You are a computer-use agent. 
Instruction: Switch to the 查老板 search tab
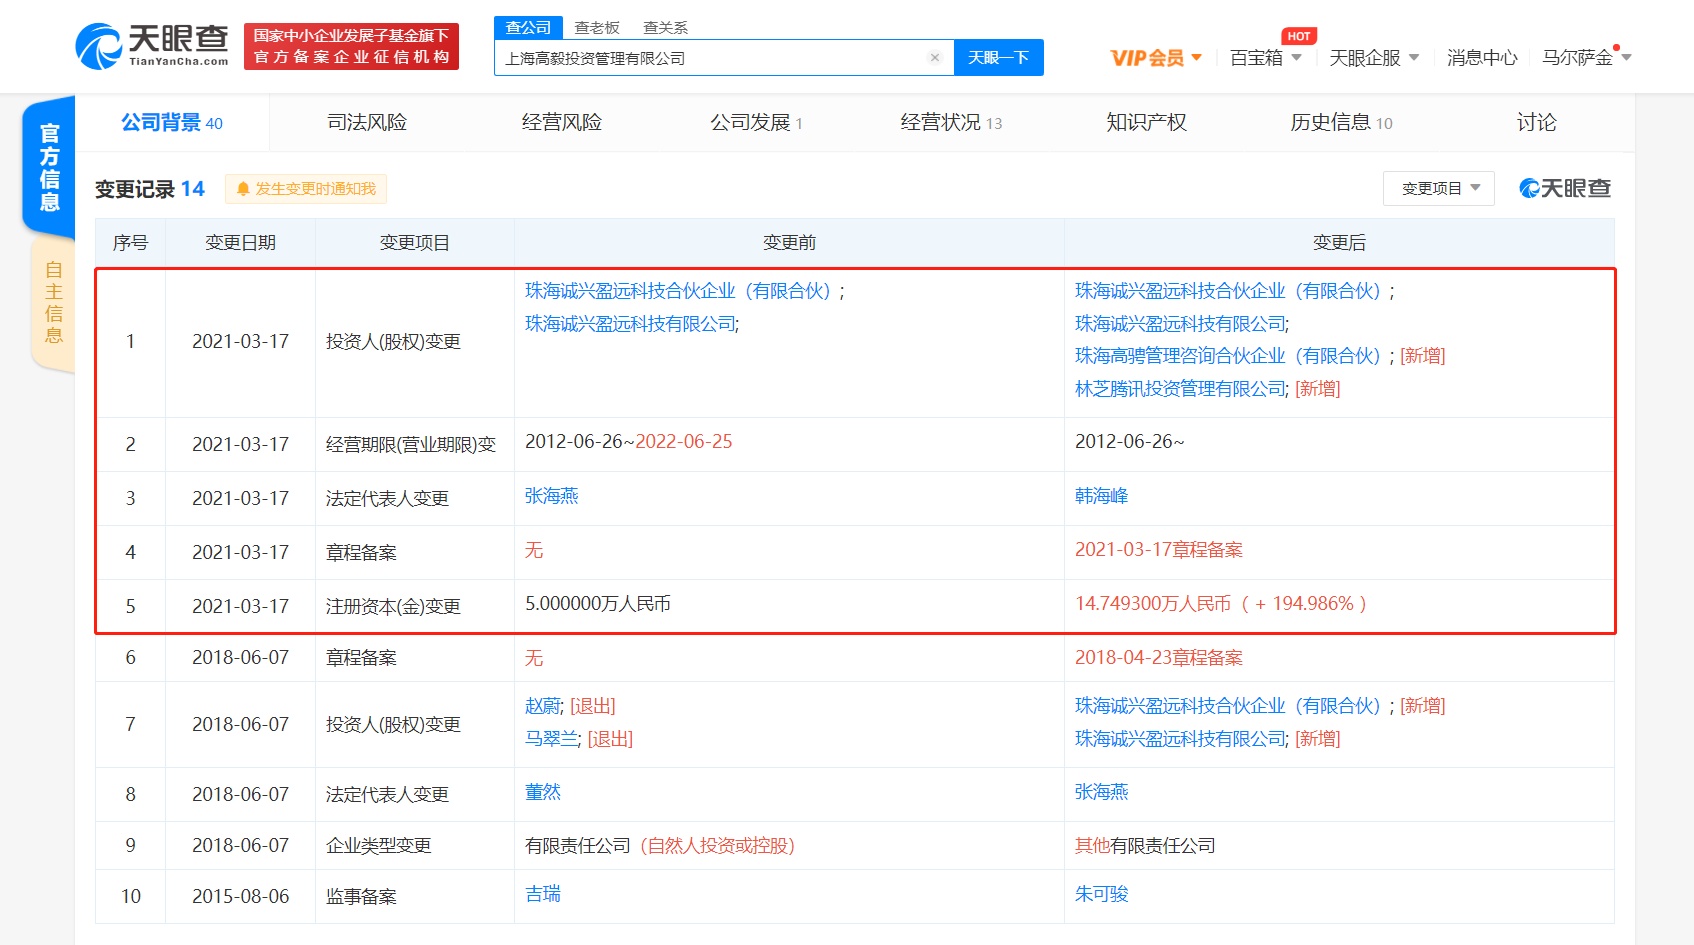point(597,27)
